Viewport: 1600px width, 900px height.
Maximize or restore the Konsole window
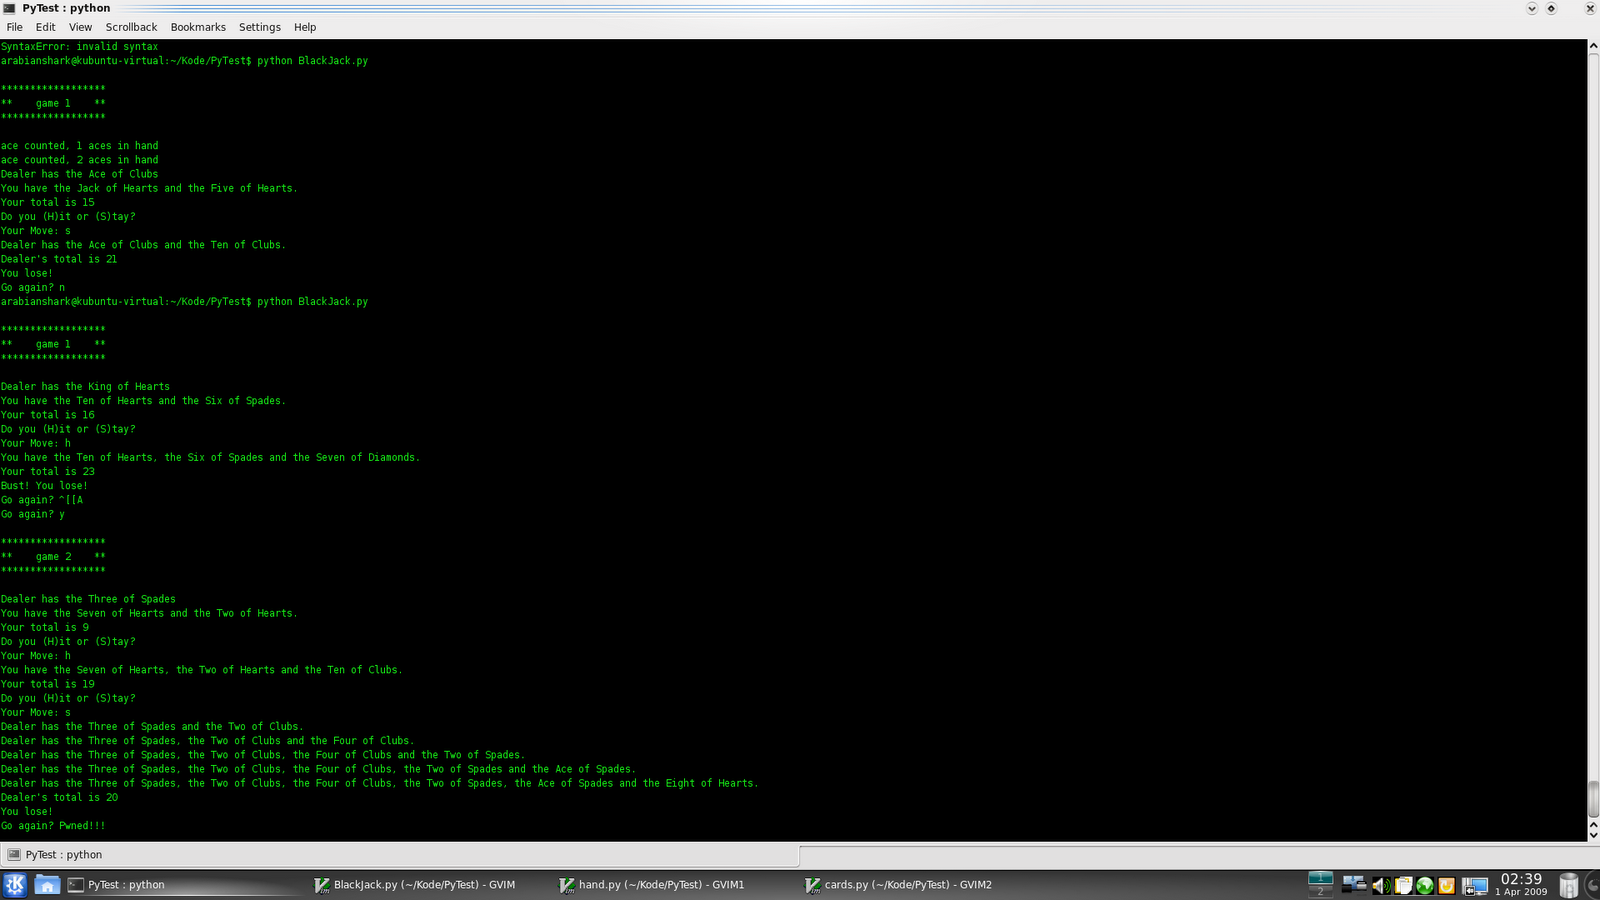(x=1551, y=8)
